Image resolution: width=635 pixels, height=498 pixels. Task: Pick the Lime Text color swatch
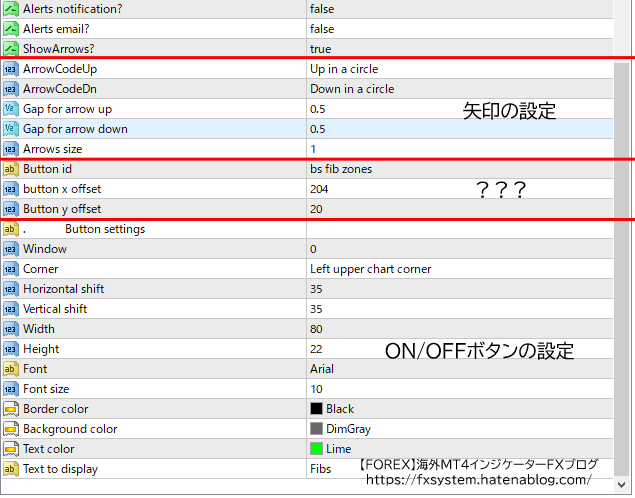pos(316,449)
